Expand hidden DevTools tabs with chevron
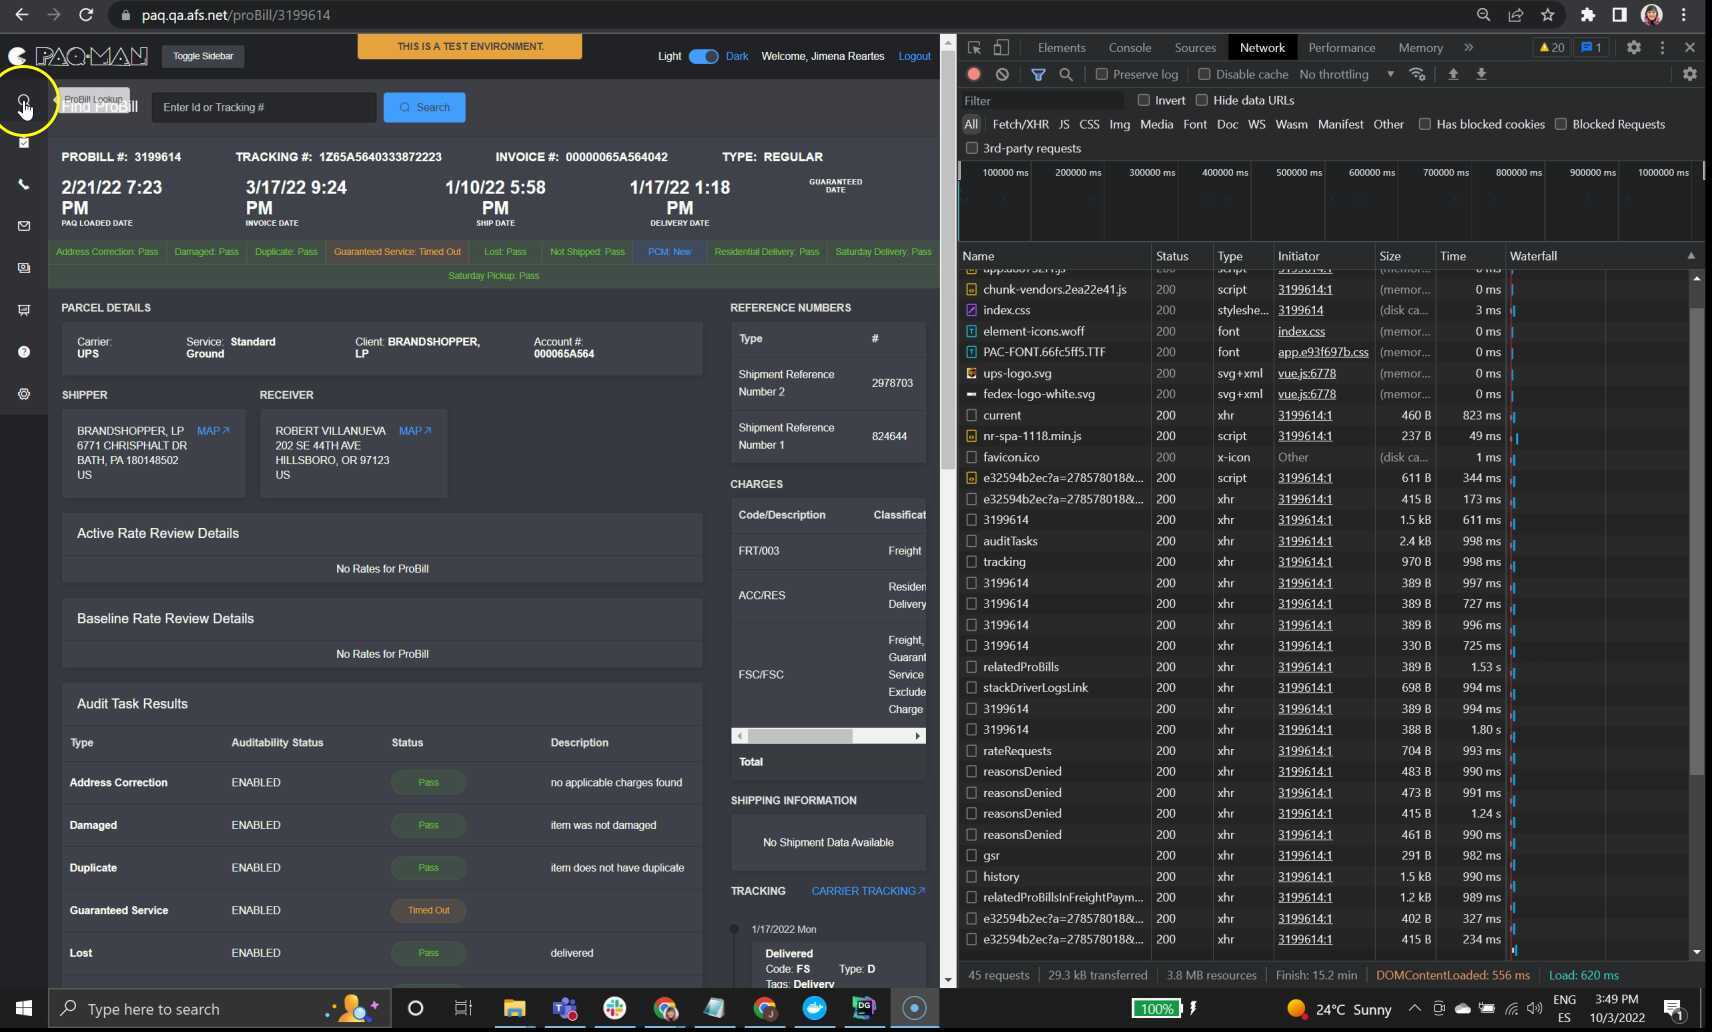Image resolution: width=1712 pixels, height=1032 pixels. pos(1467,47)
